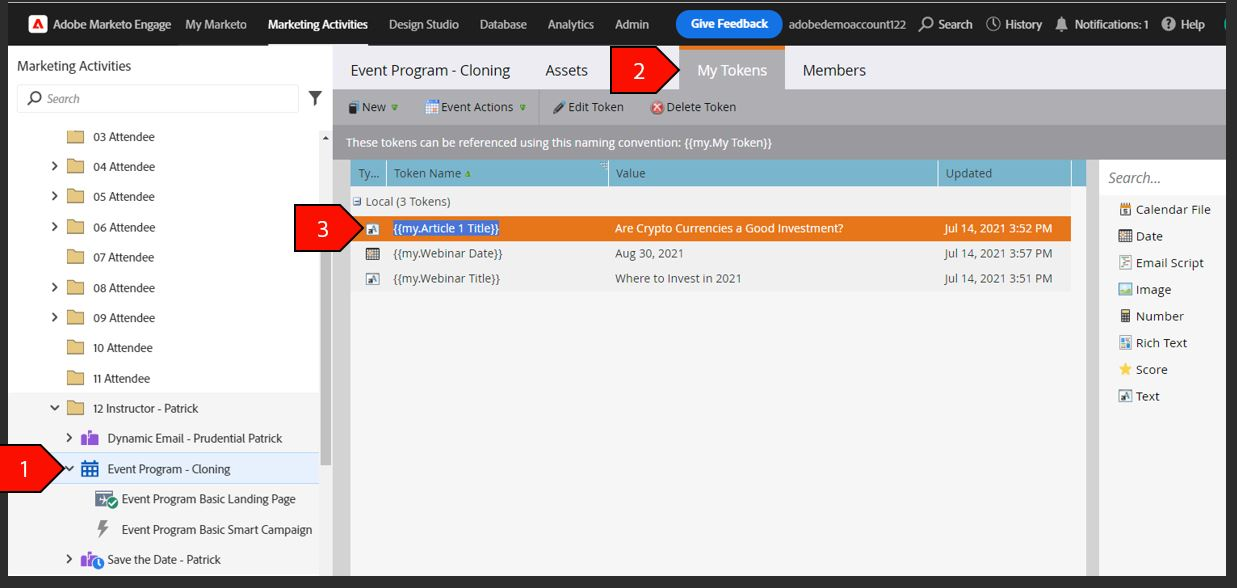
Task: Select the {{my.Webinar Date}} token row
Action: coord(710,253)
